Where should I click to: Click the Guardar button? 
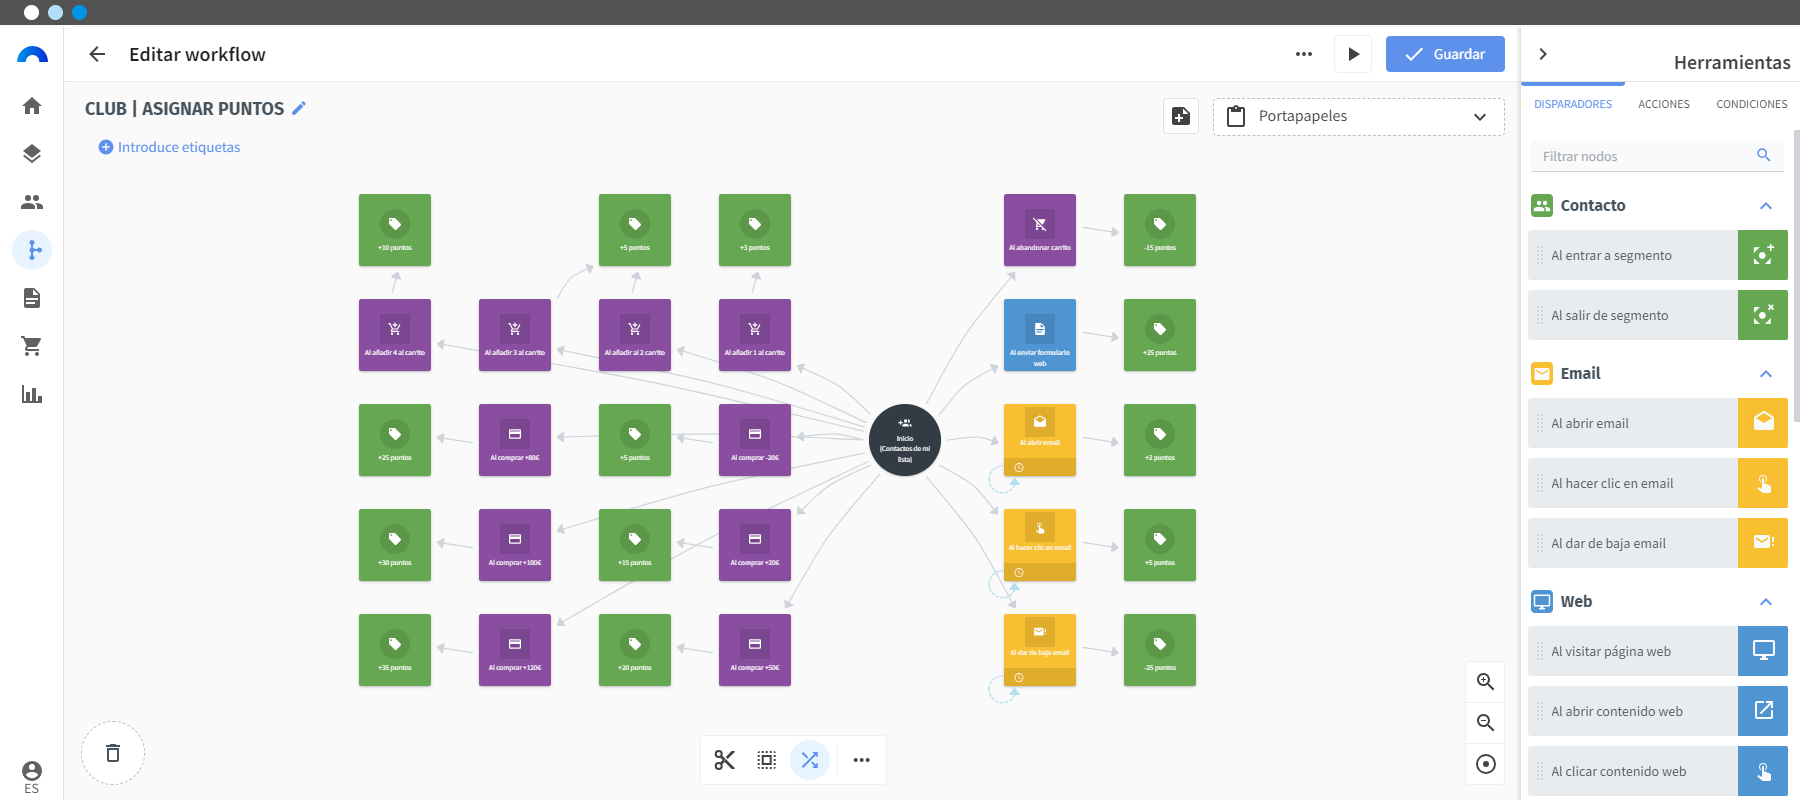click(1445, 54)
